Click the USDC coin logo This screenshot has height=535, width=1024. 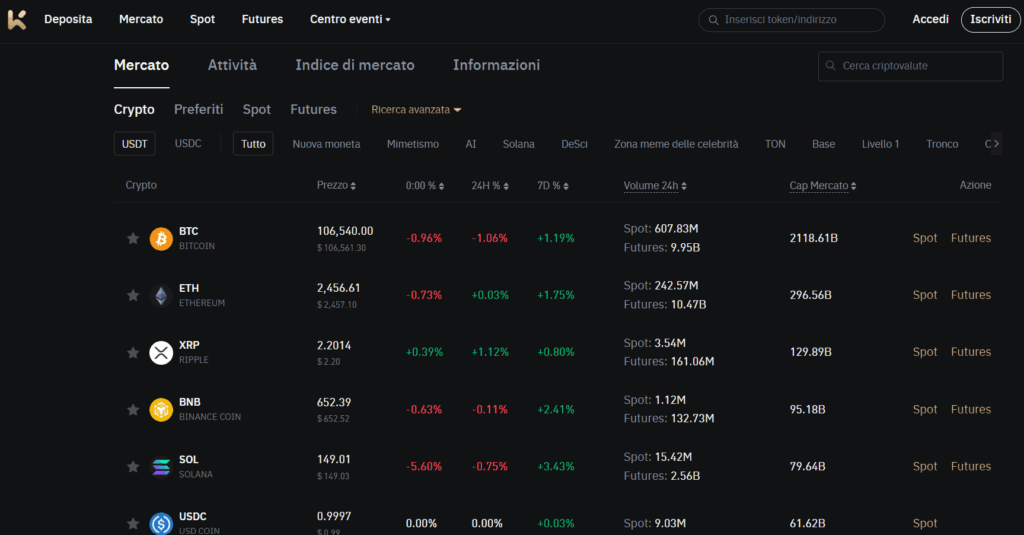pos(161,523)
